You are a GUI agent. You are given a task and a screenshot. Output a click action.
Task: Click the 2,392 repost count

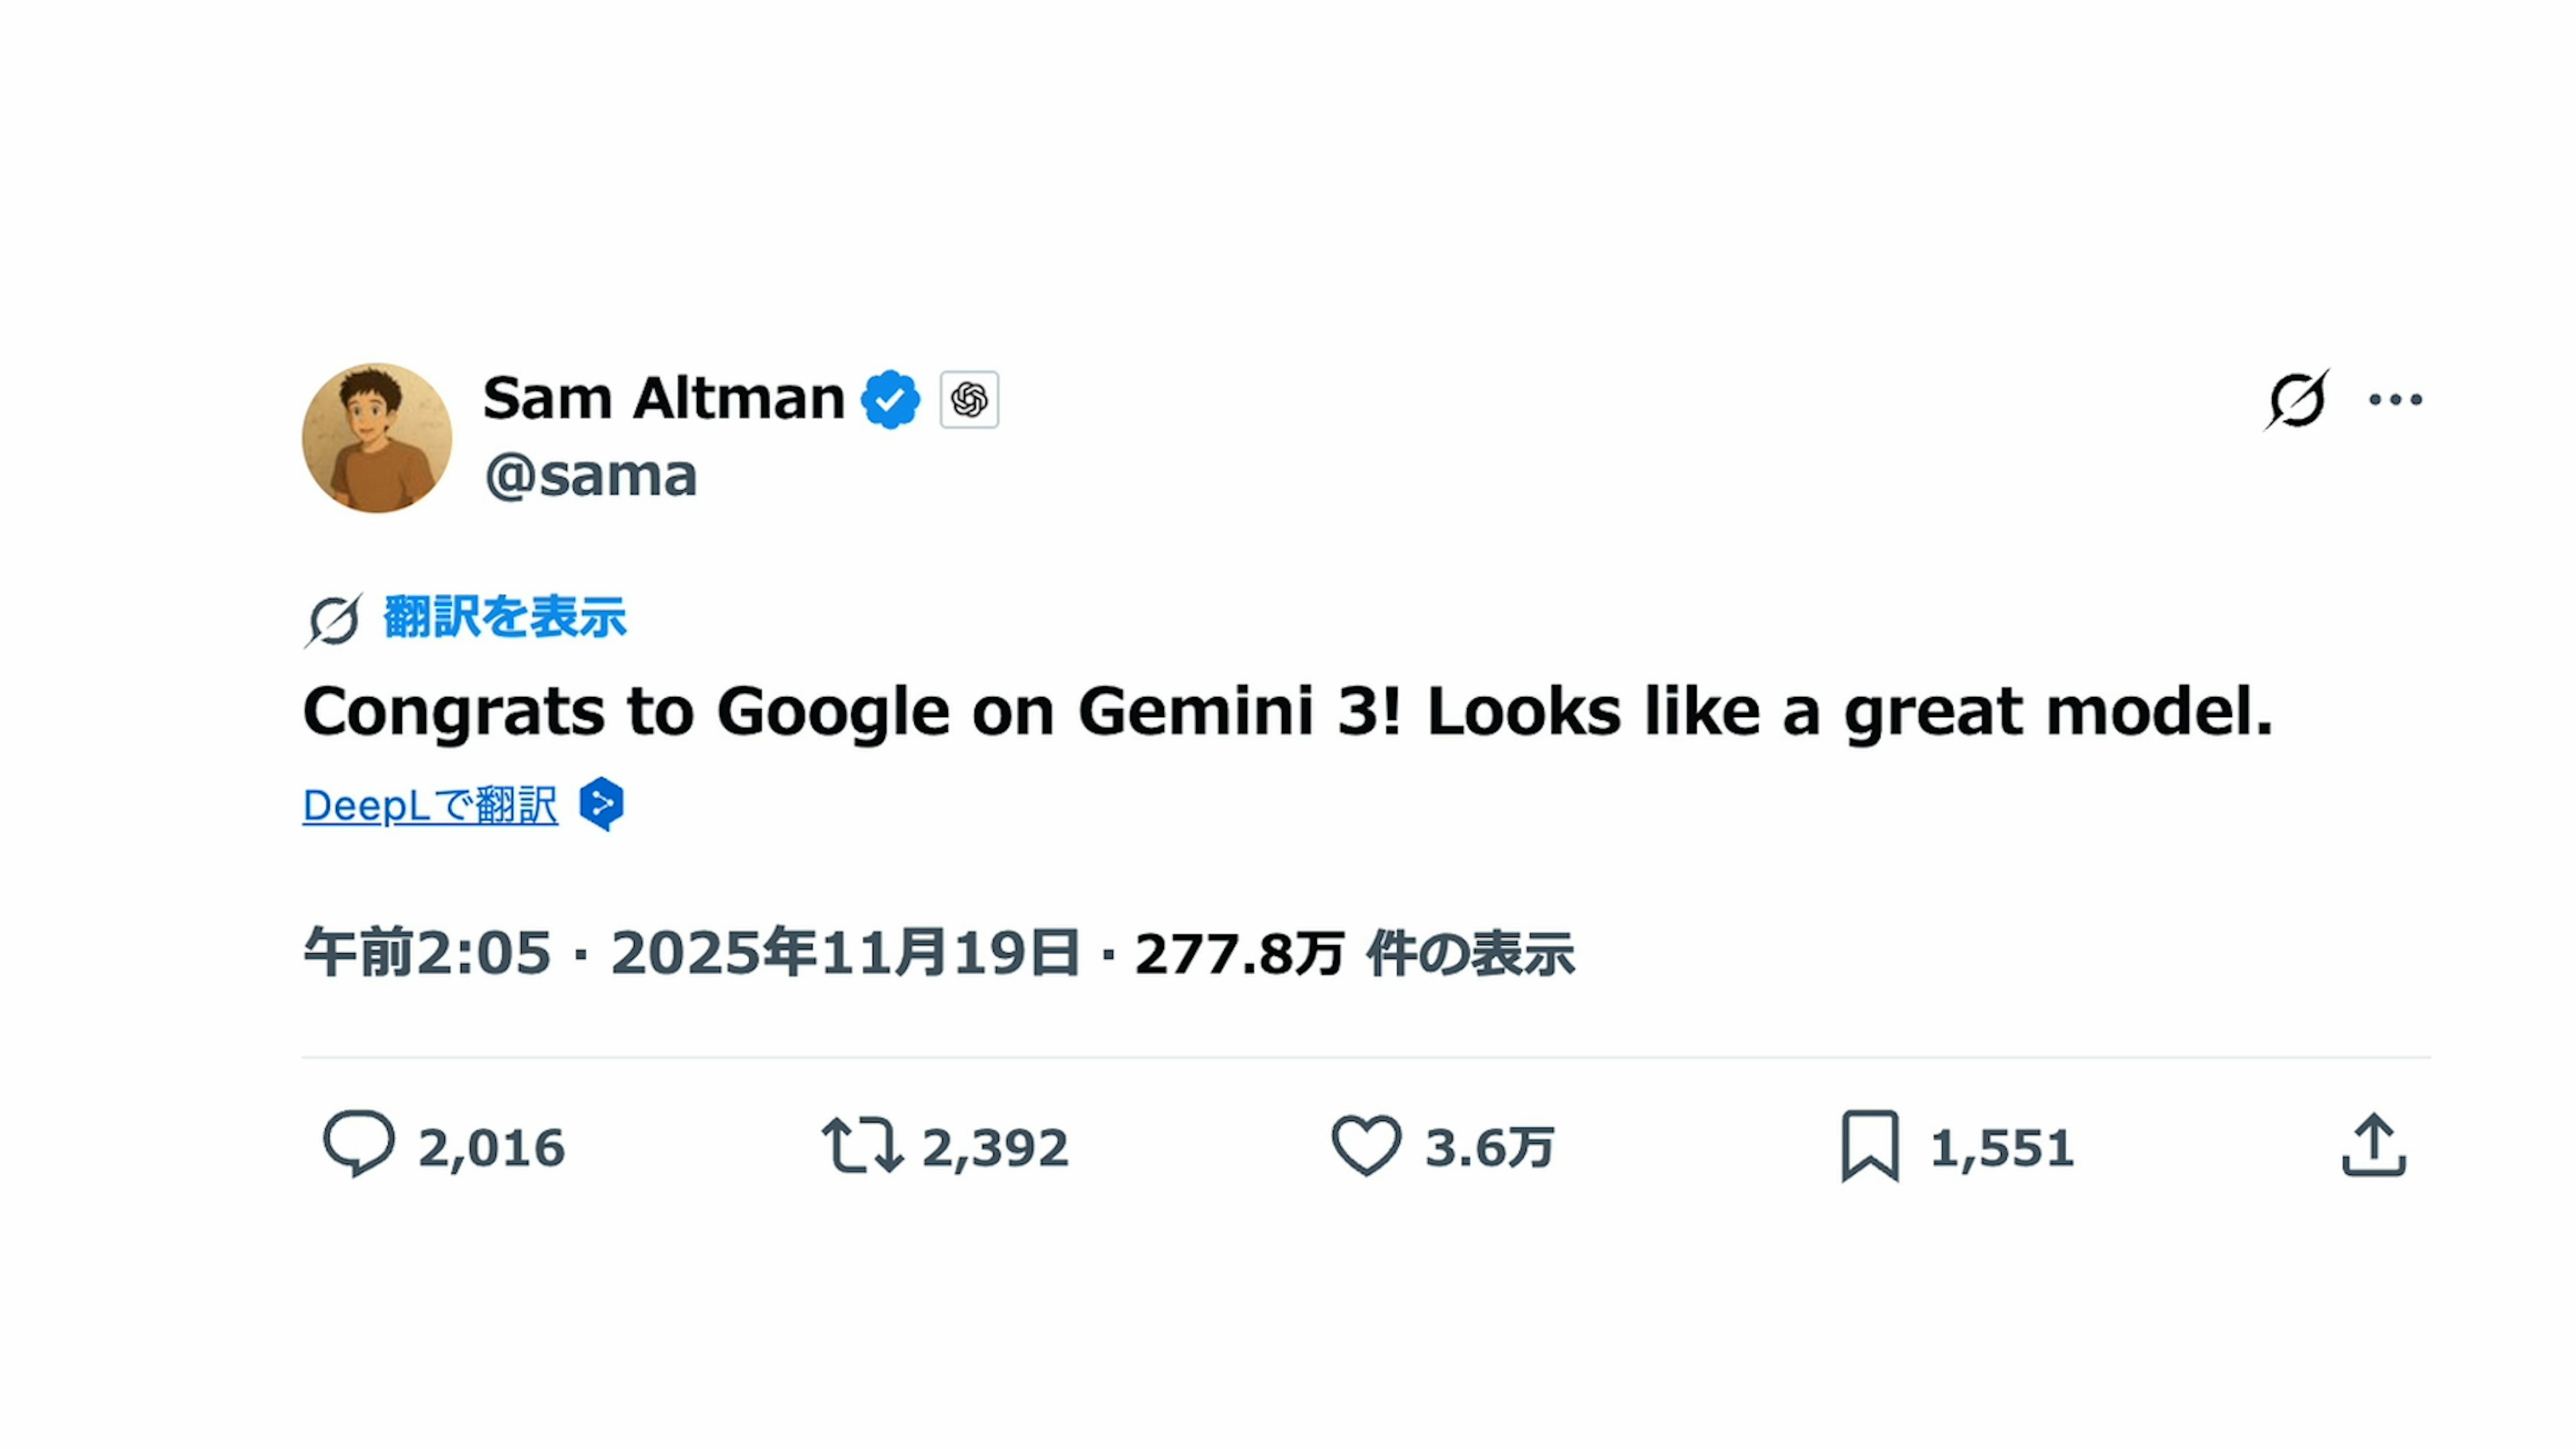tap(995, 1148)
